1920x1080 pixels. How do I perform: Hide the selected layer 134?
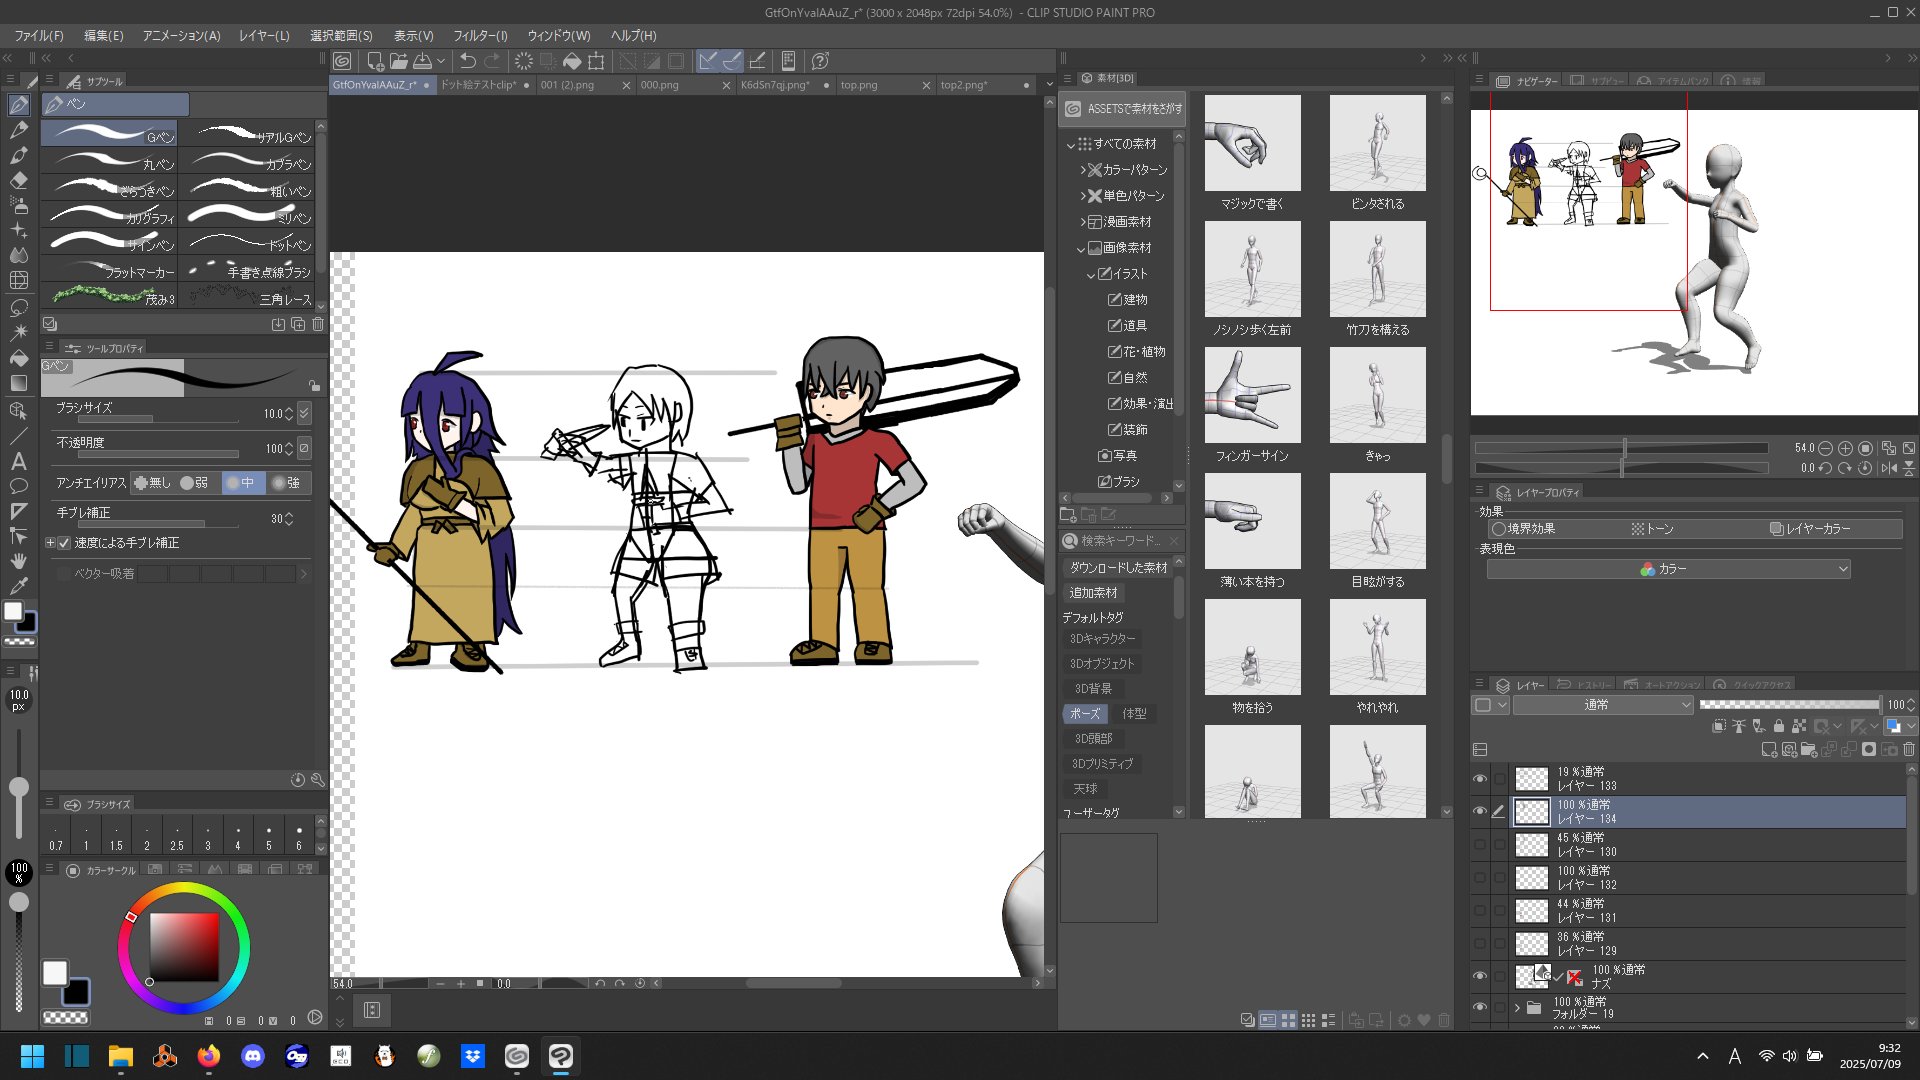point(1480,811)
